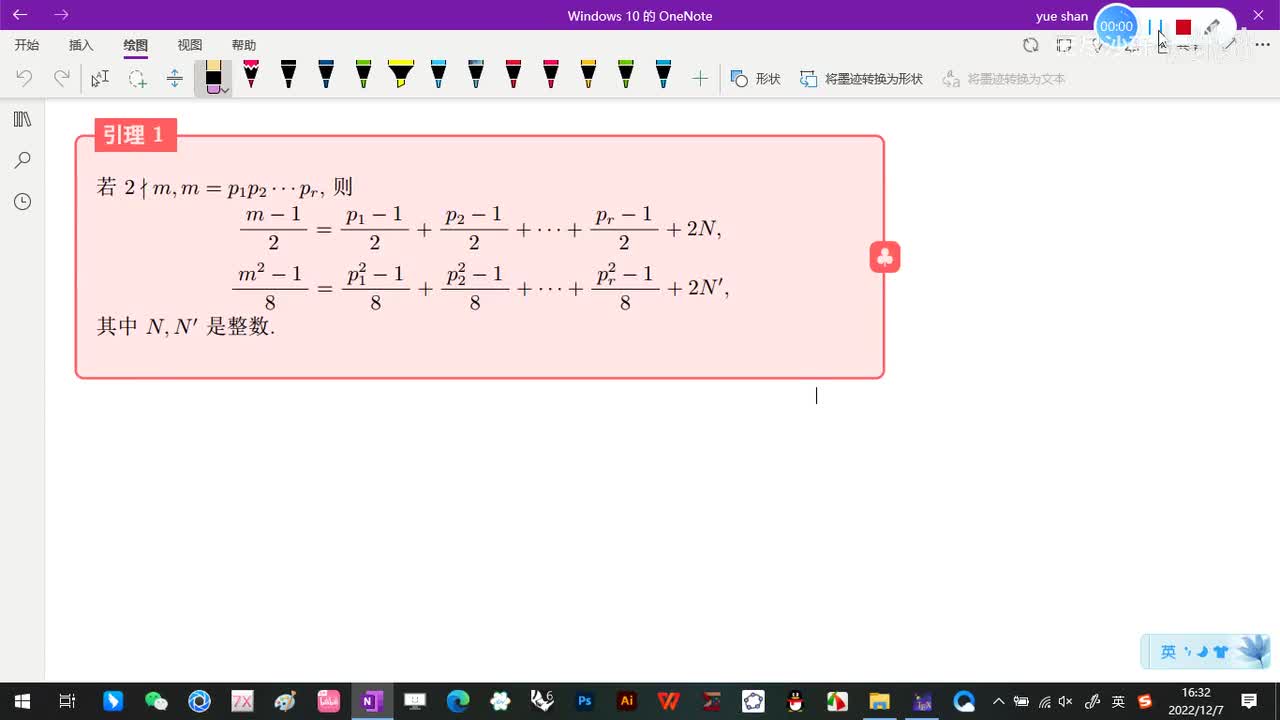Add a new pen with the plus button
Viewport: 1280px width, 720px height.
pos(700,78)
